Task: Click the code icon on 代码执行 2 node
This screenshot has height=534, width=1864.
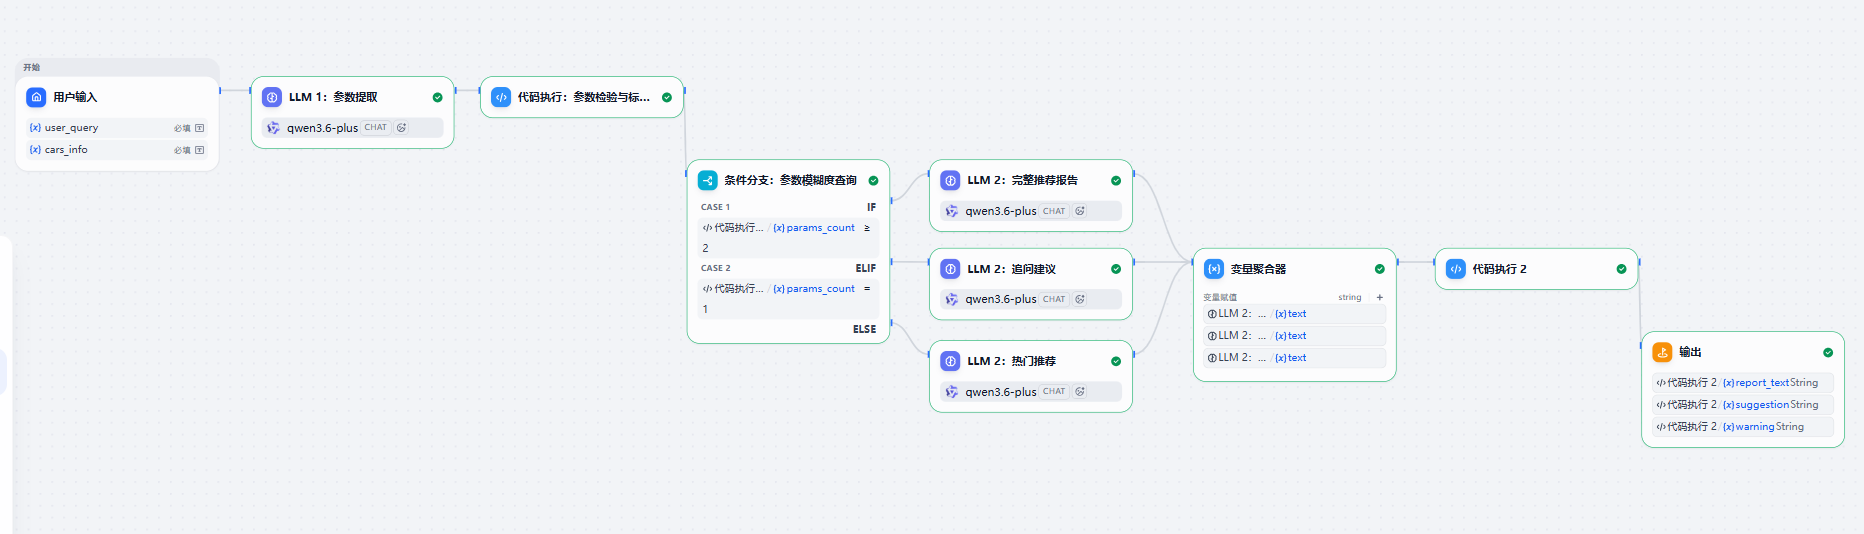Action: (x=1456, y=269)
